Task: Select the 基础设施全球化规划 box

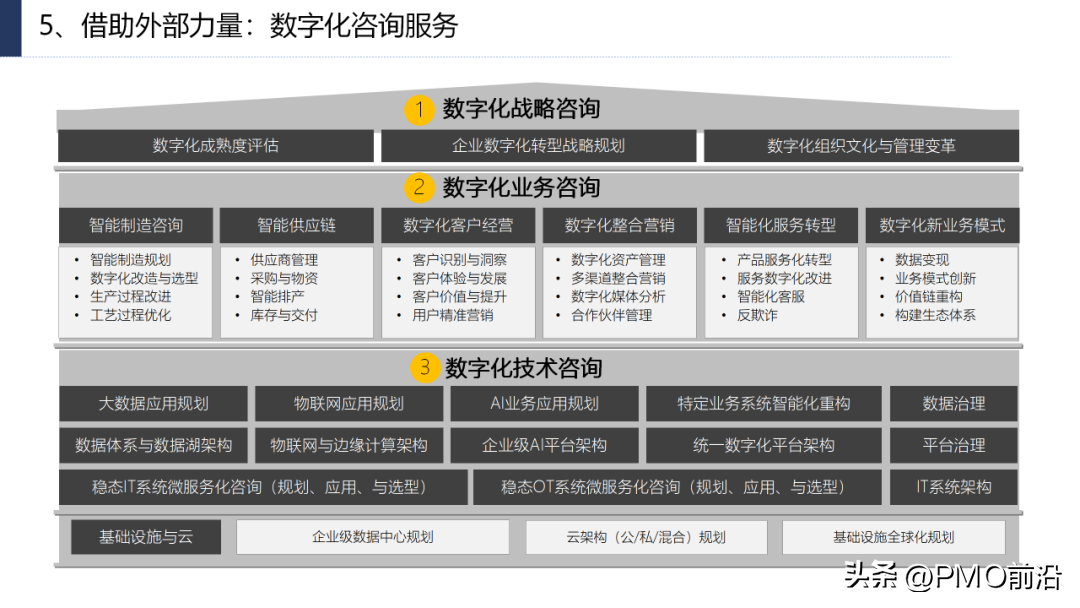Action: point(893,537)
